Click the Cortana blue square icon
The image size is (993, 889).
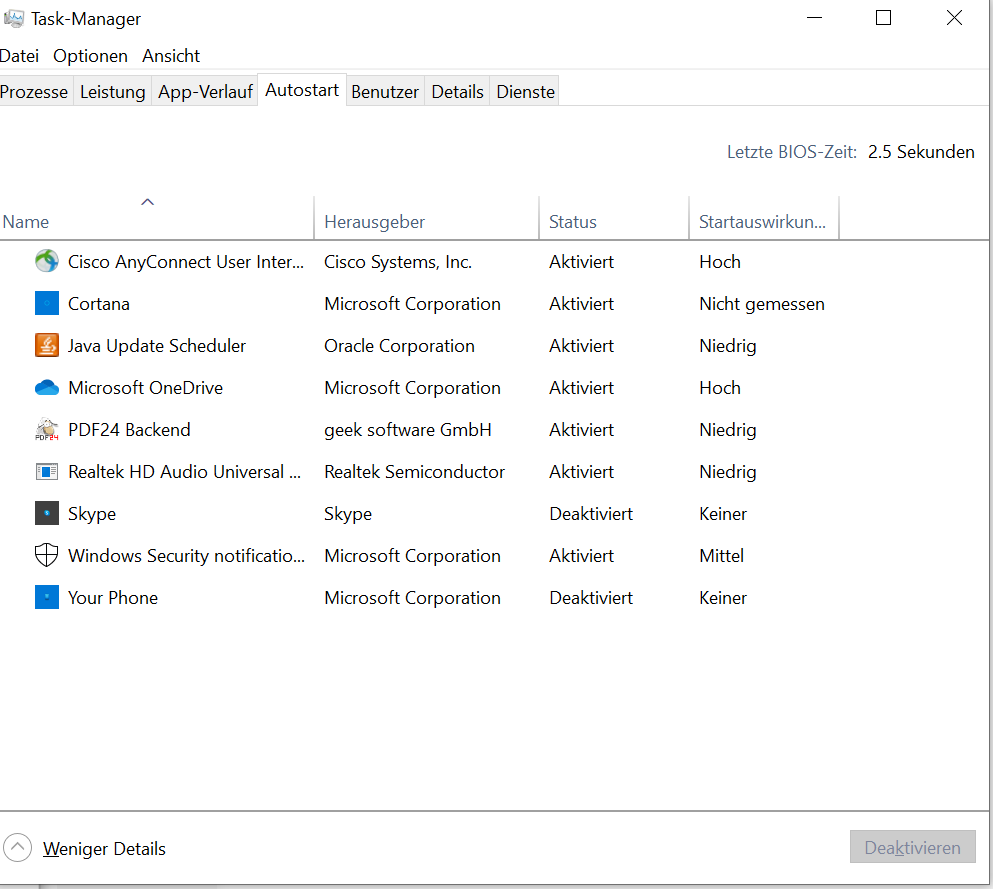click(47, 303)
